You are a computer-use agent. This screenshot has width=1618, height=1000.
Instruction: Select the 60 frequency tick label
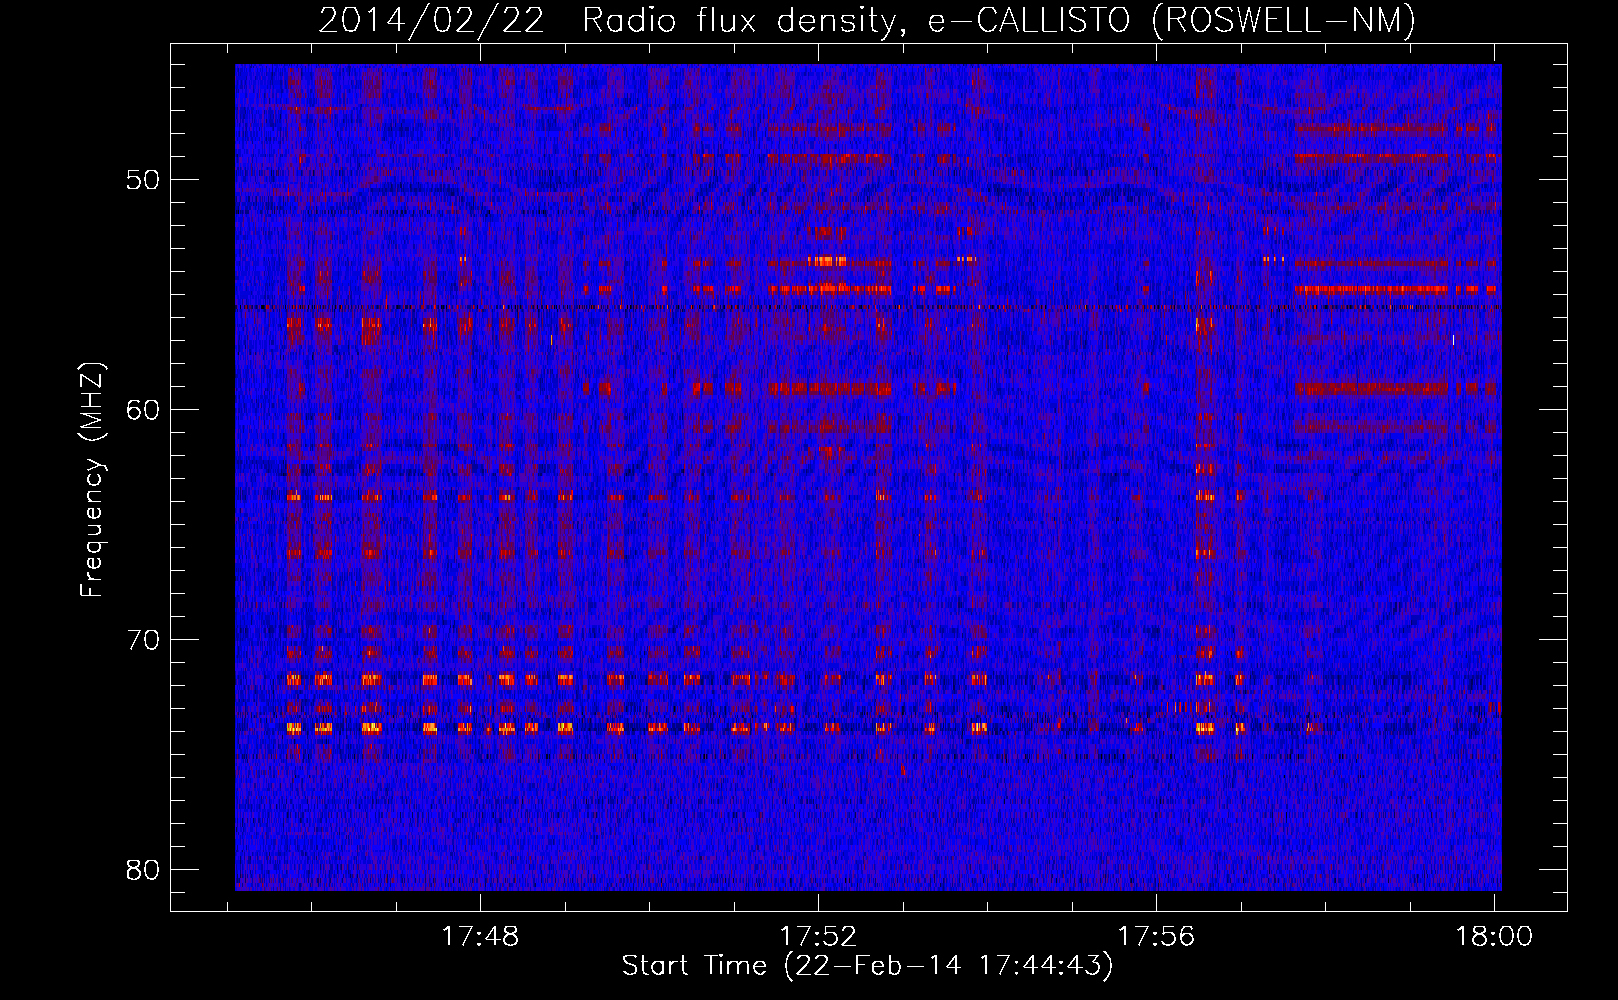coord(144,410)
